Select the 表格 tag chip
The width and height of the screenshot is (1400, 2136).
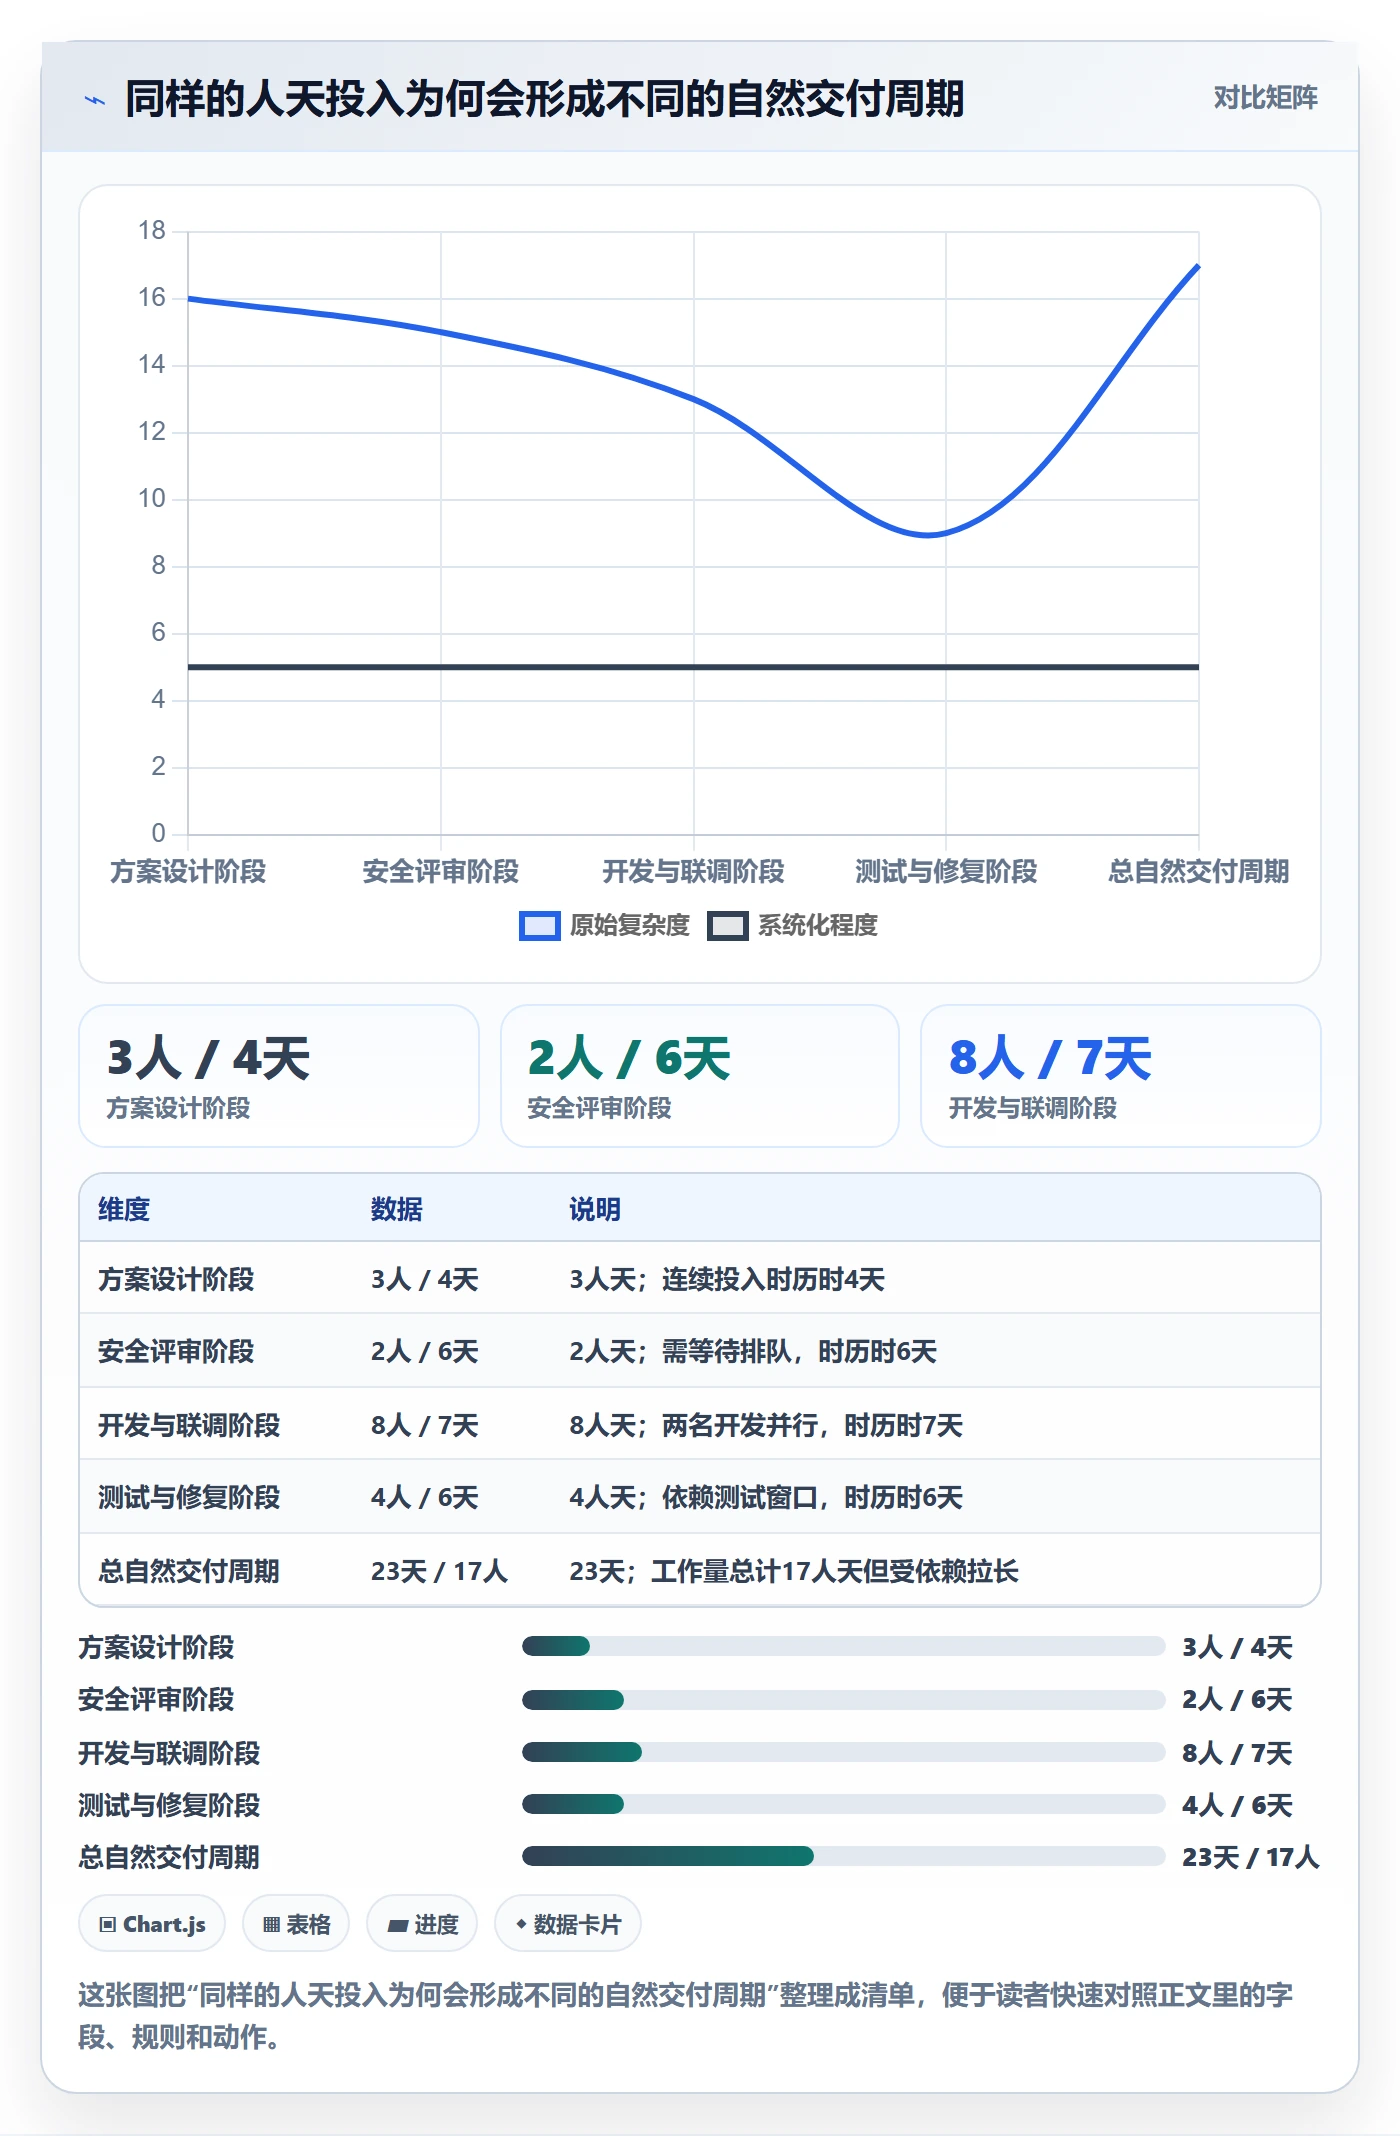(x=296, y=1923)
